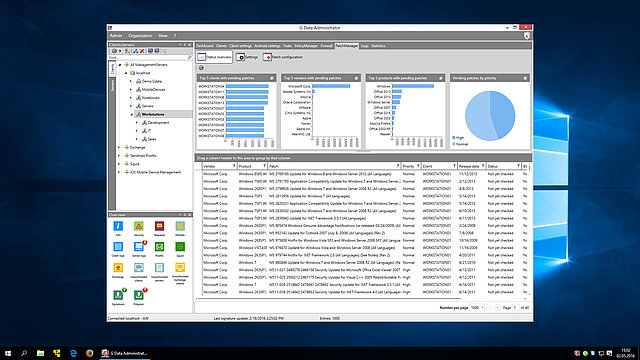Select G Data Administrator in taskbar
Viewport: 640px width, 360px height.
(125, 353)
